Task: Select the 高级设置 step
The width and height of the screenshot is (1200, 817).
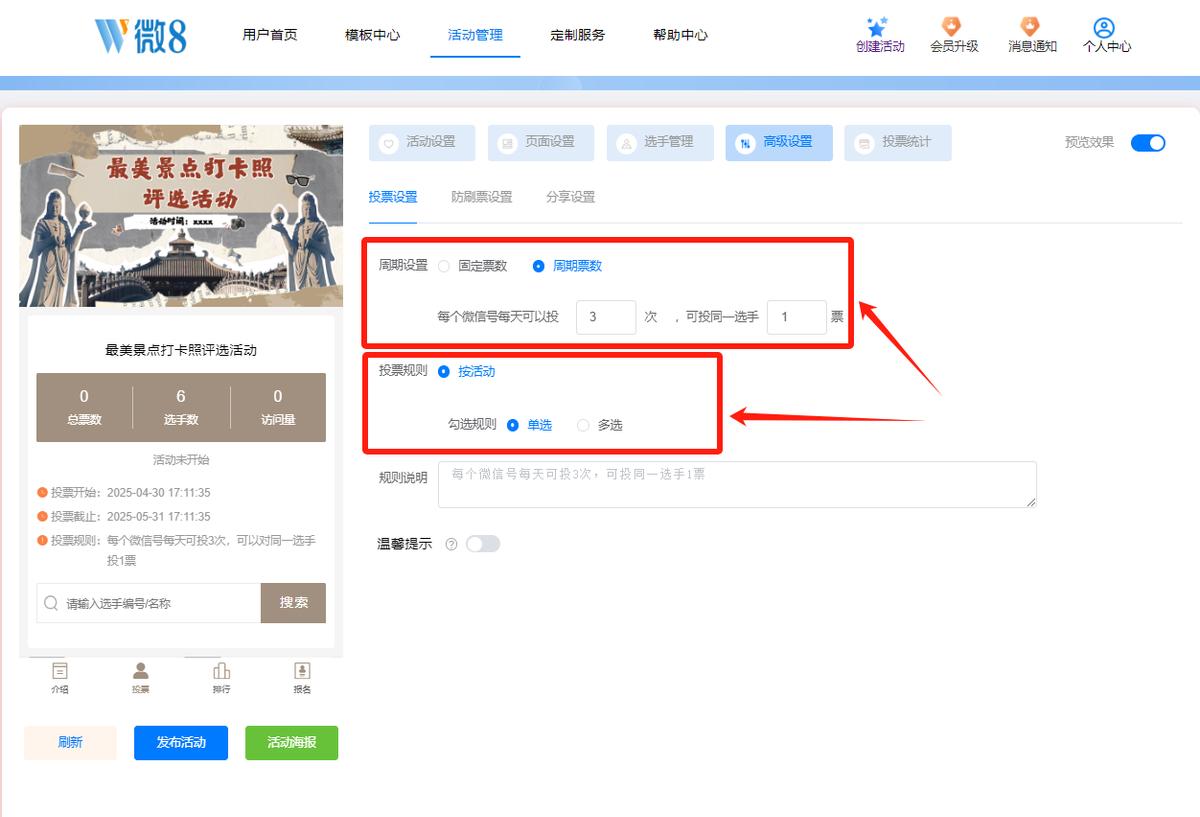Action: 779,142
